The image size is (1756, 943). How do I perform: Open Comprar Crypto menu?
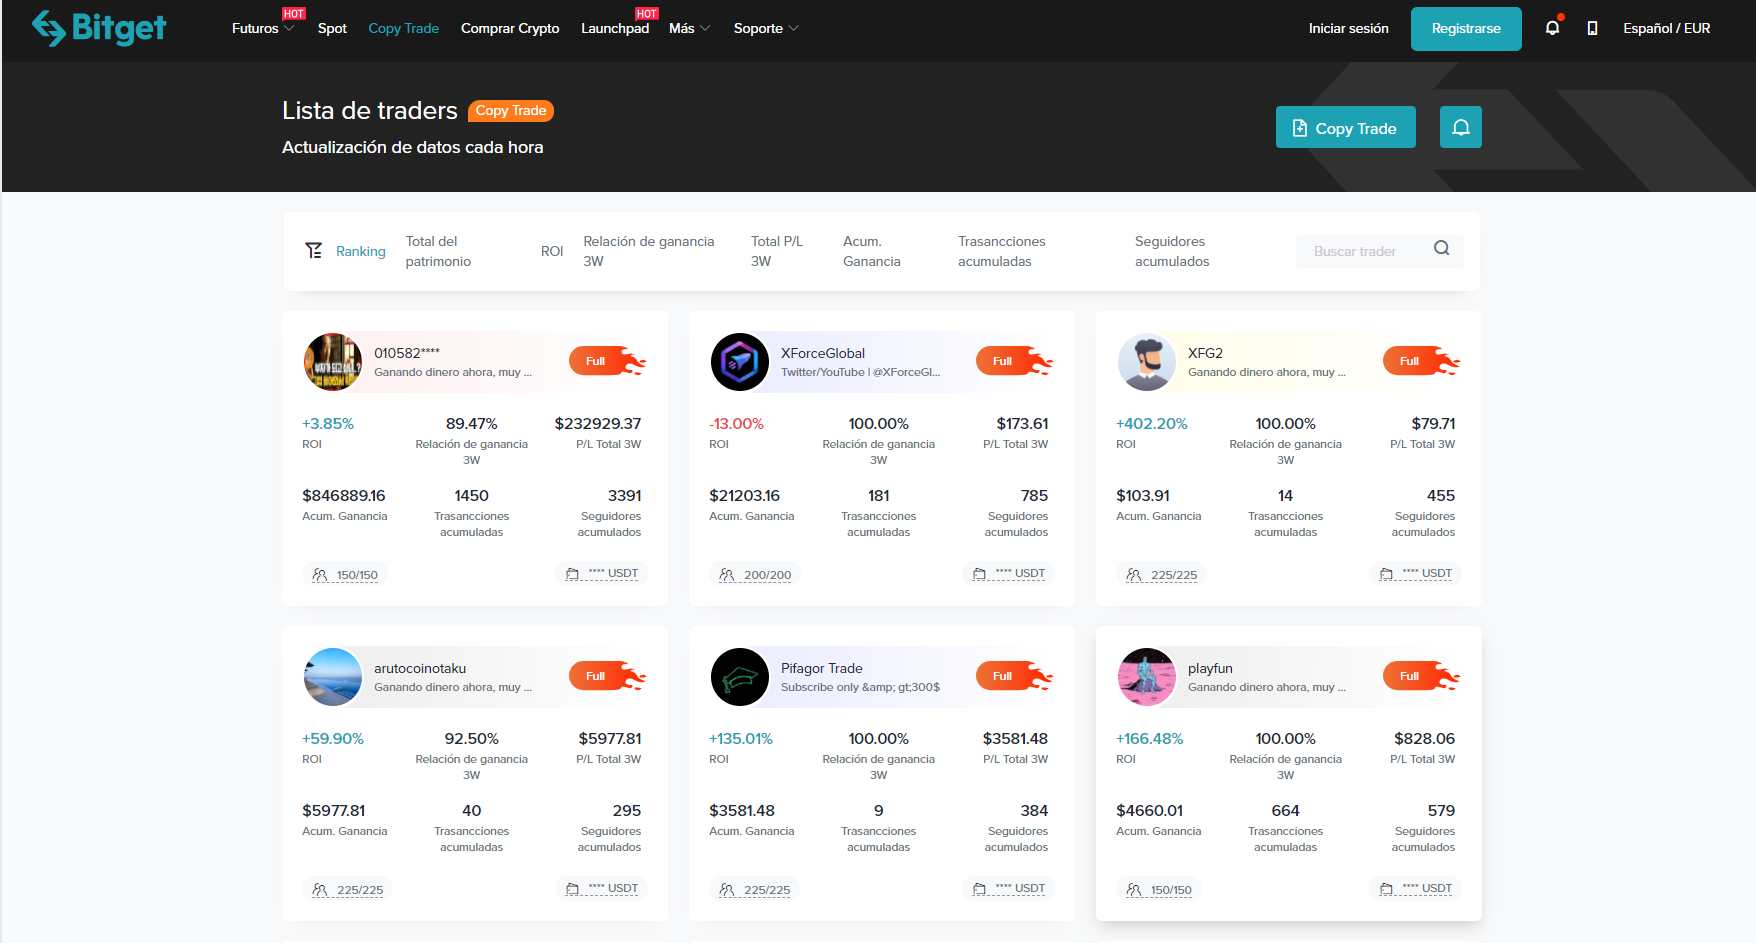point(510,28)
